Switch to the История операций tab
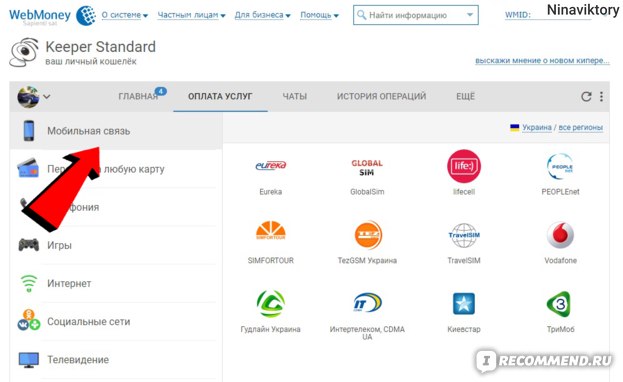The image size is (623, 382). pyautogui.click(x=381, y=97)
